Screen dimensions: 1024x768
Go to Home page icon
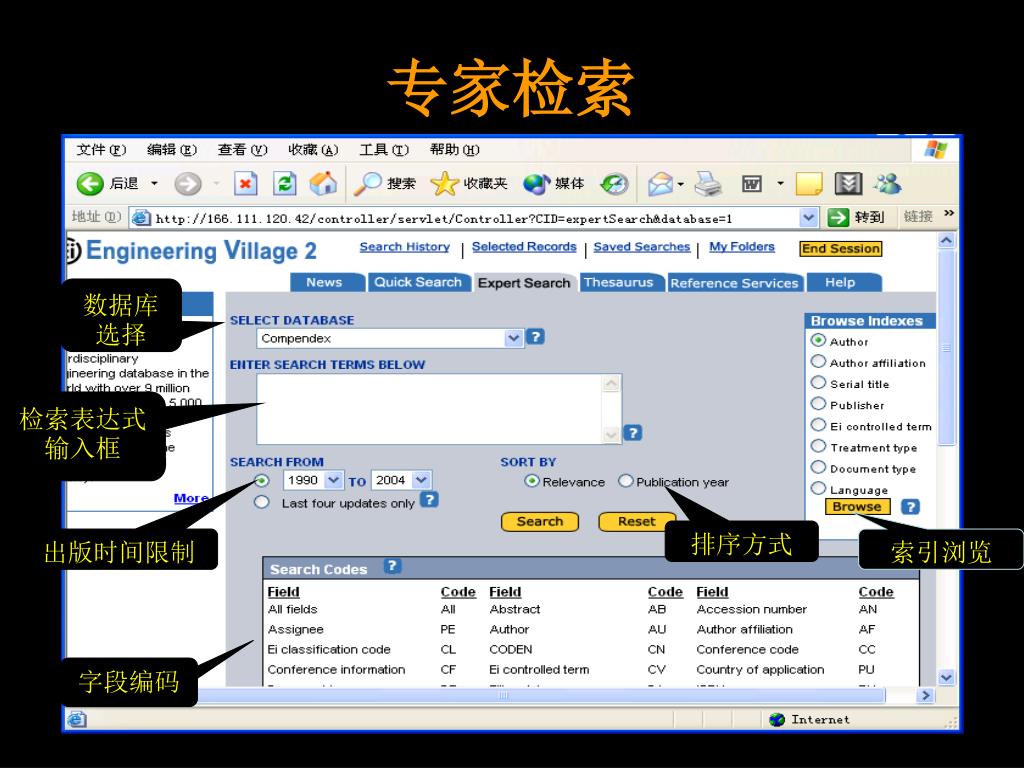[323, 184]
